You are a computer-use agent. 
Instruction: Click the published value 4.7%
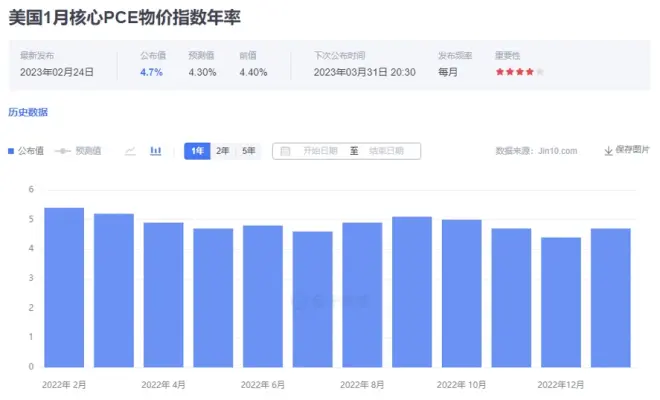(150, 72)
